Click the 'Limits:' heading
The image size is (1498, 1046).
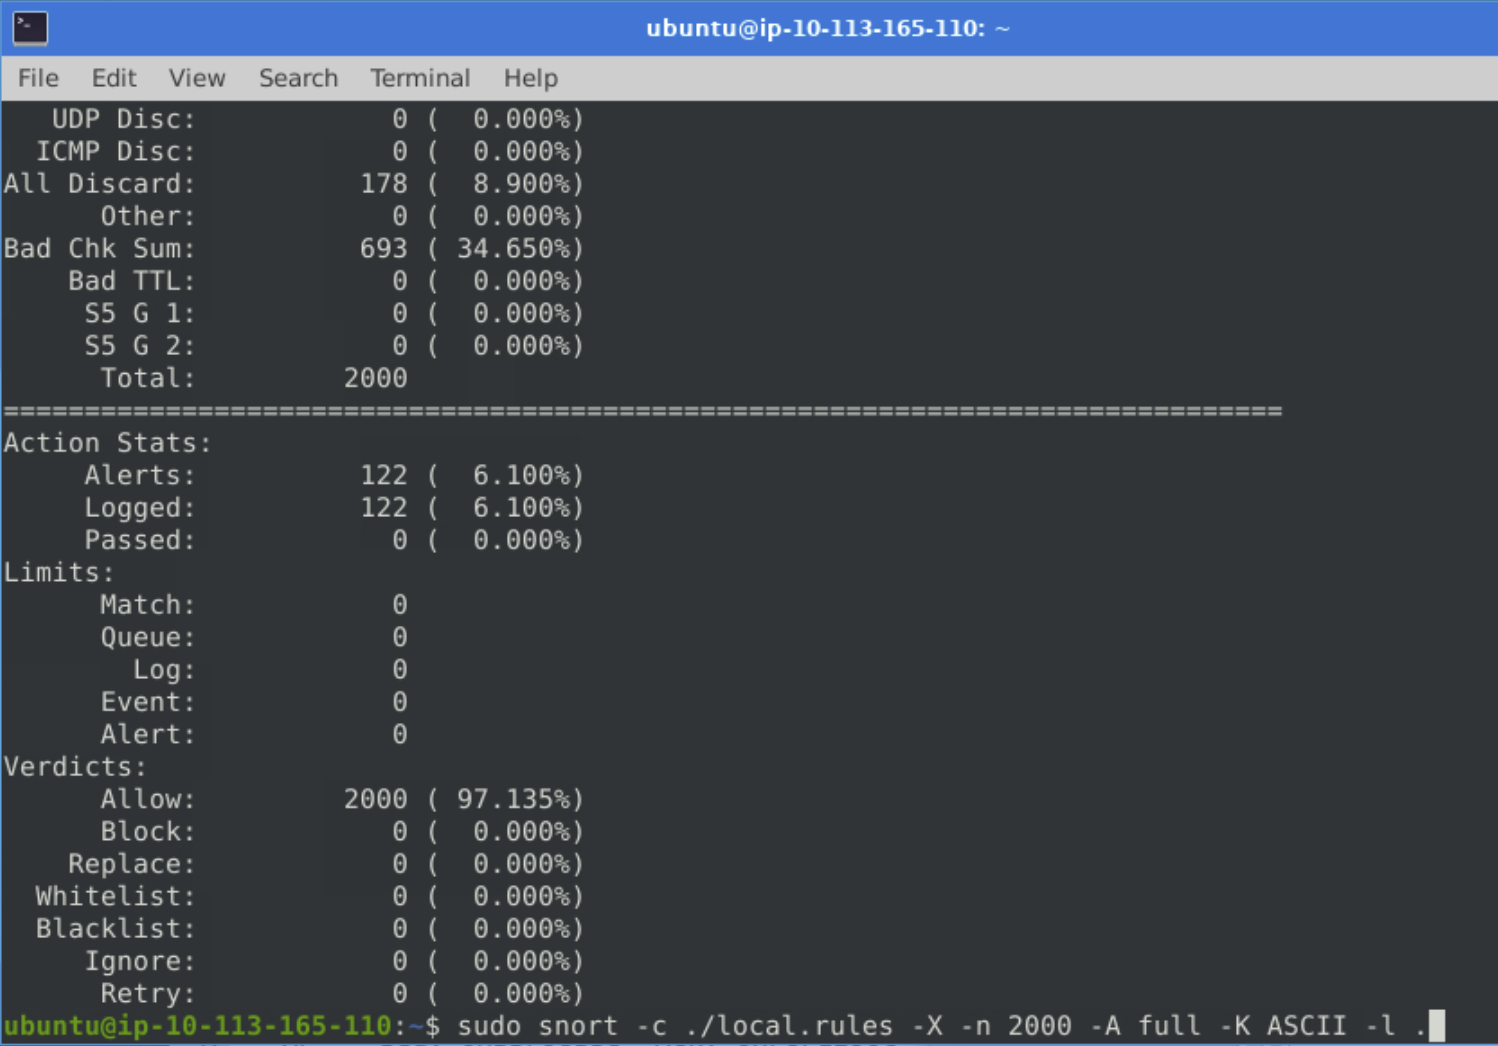(59, 572)
